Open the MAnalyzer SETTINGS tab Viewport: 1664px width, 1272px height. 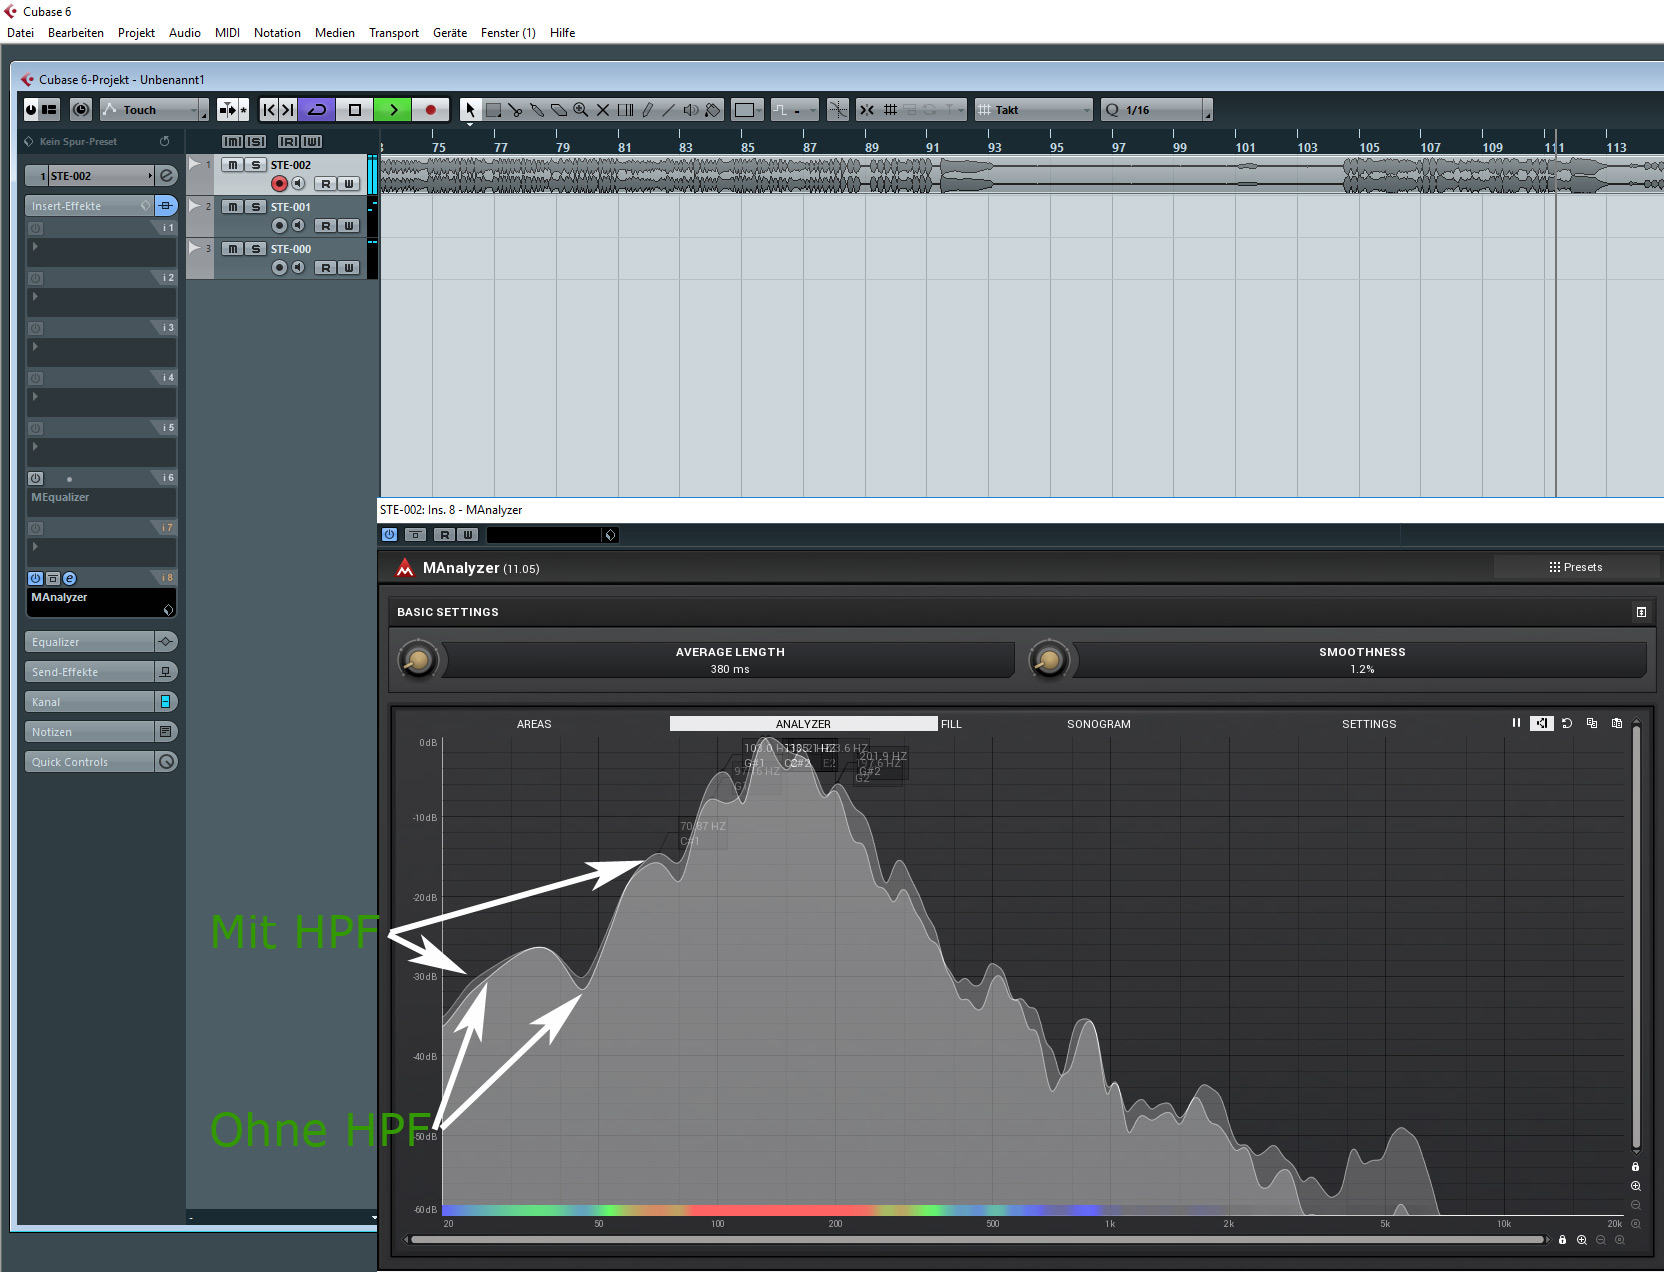(1369, 724)
